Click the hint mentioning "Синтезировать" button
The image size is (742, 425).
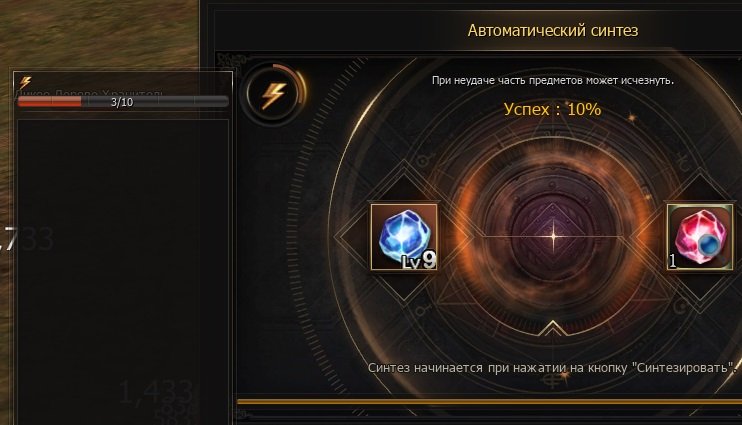click(x=552, y=368)
